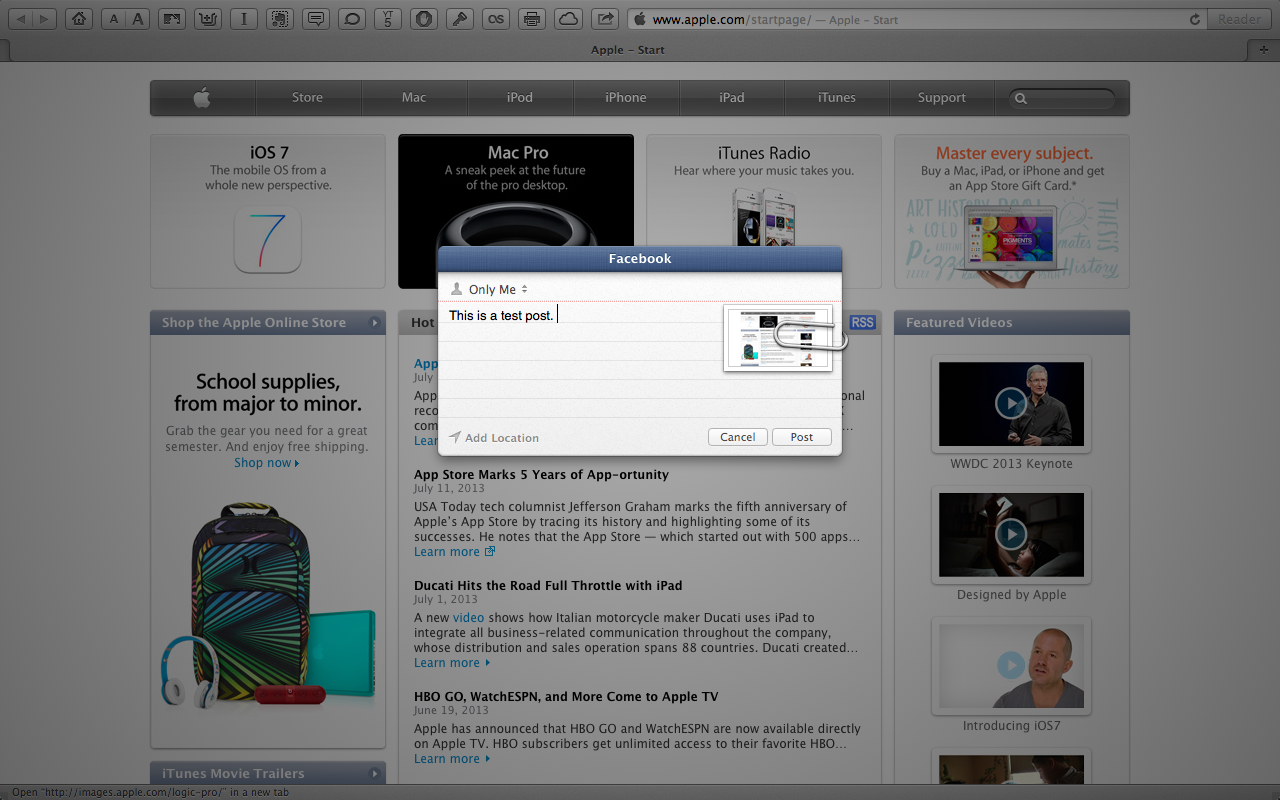Increase text size with the large A

137,19
